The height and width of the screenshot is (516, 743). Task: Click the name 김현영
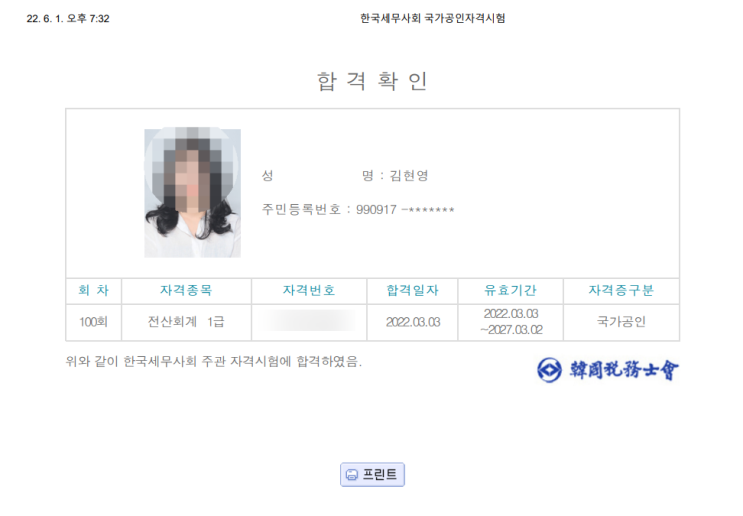click(x=409, y=176)
